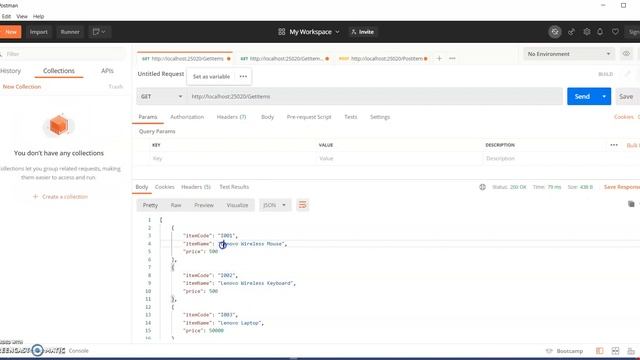The height and width of the screenshot is (360, 640).
Task: Click the New Collection link
Action: point(22,87)
